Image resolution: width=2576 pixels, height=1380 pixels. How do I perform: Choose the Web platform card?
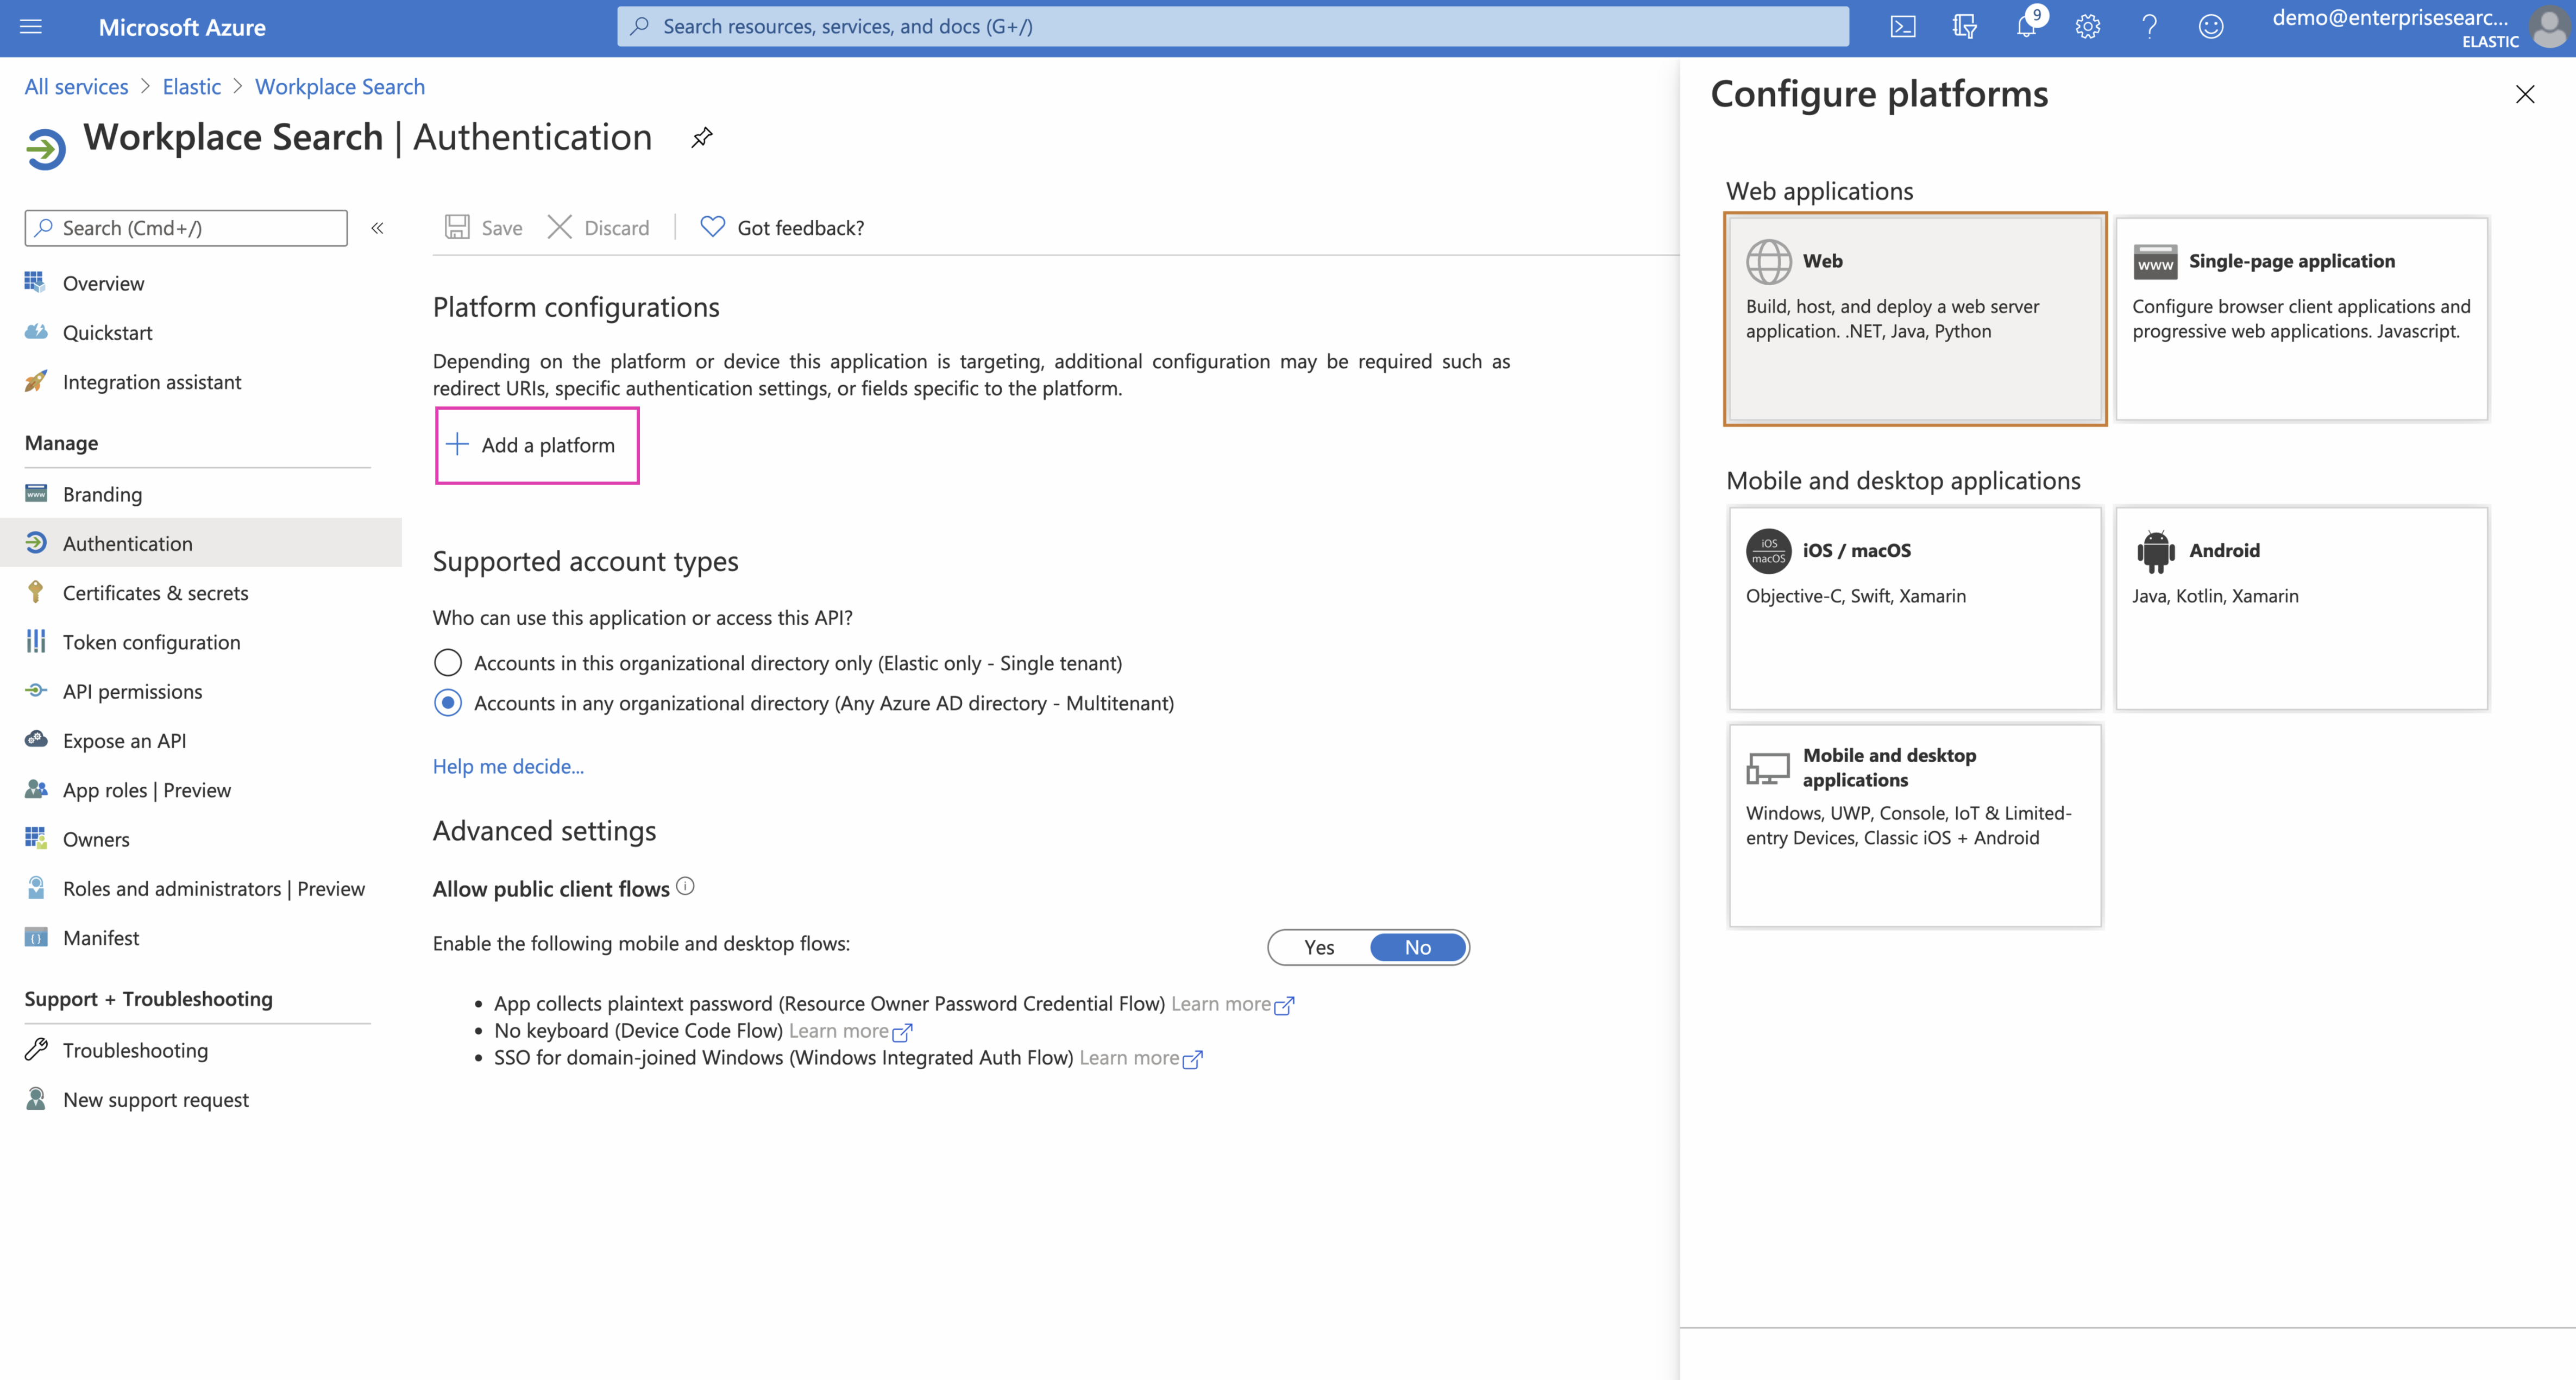1915,318
